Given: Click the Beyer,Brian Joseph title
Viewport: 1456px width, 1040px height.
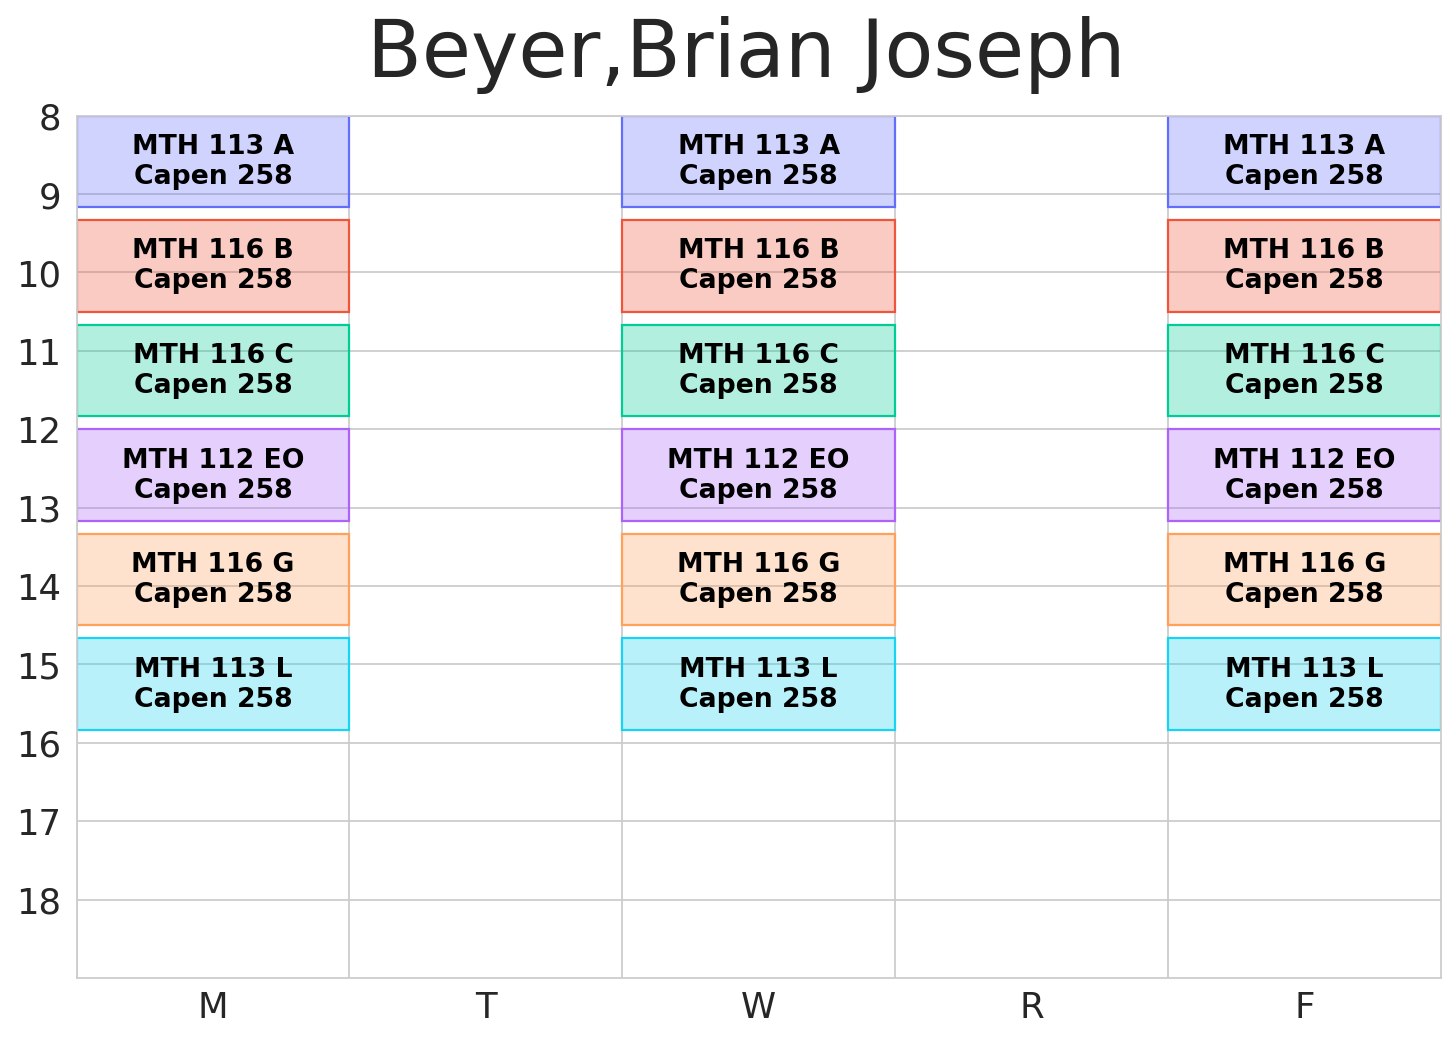Looking at the screenshot, I should point(746,52).
